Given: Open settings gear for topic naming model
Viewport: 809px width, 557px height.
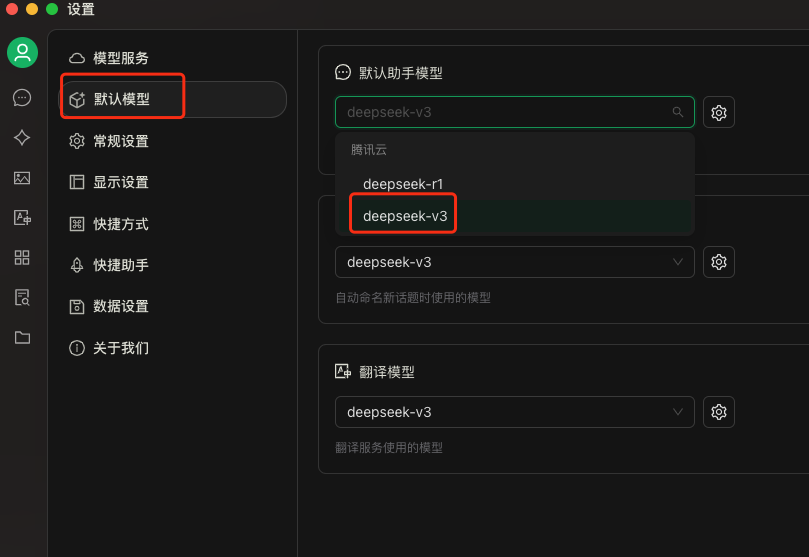Looking at the screenshot, I should (x=719, y=262).
